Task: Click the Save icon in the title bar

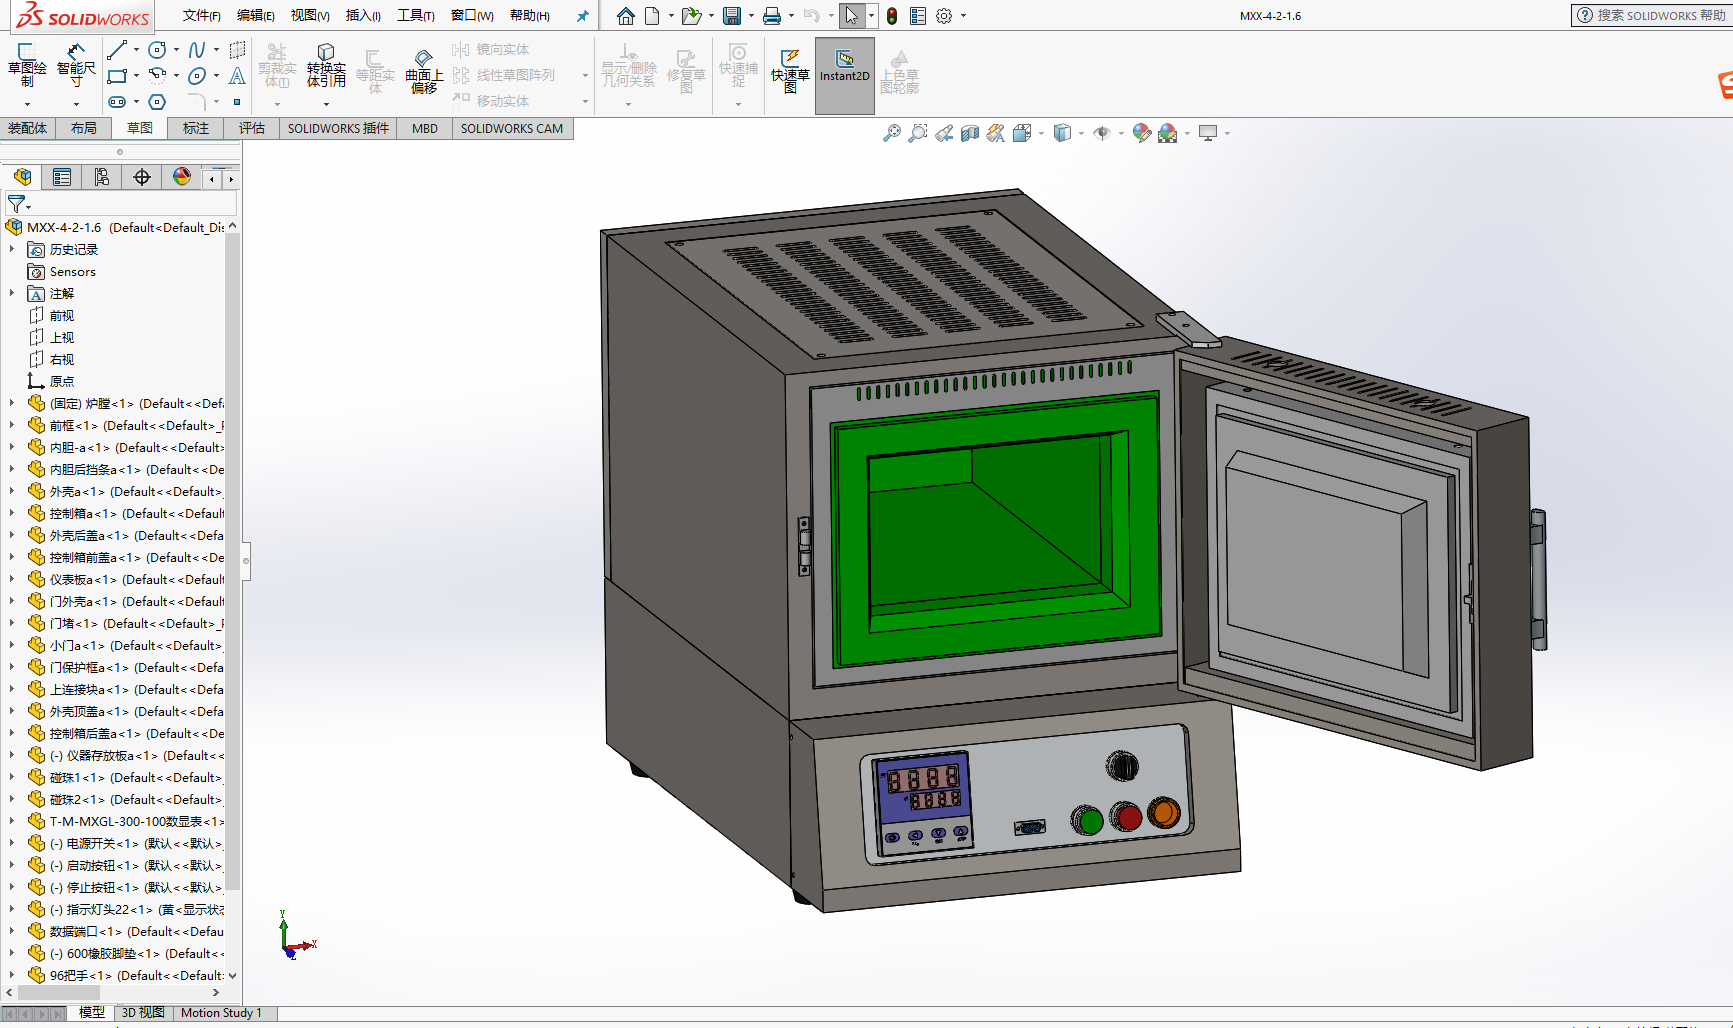Action: click(x=732, y=16)
